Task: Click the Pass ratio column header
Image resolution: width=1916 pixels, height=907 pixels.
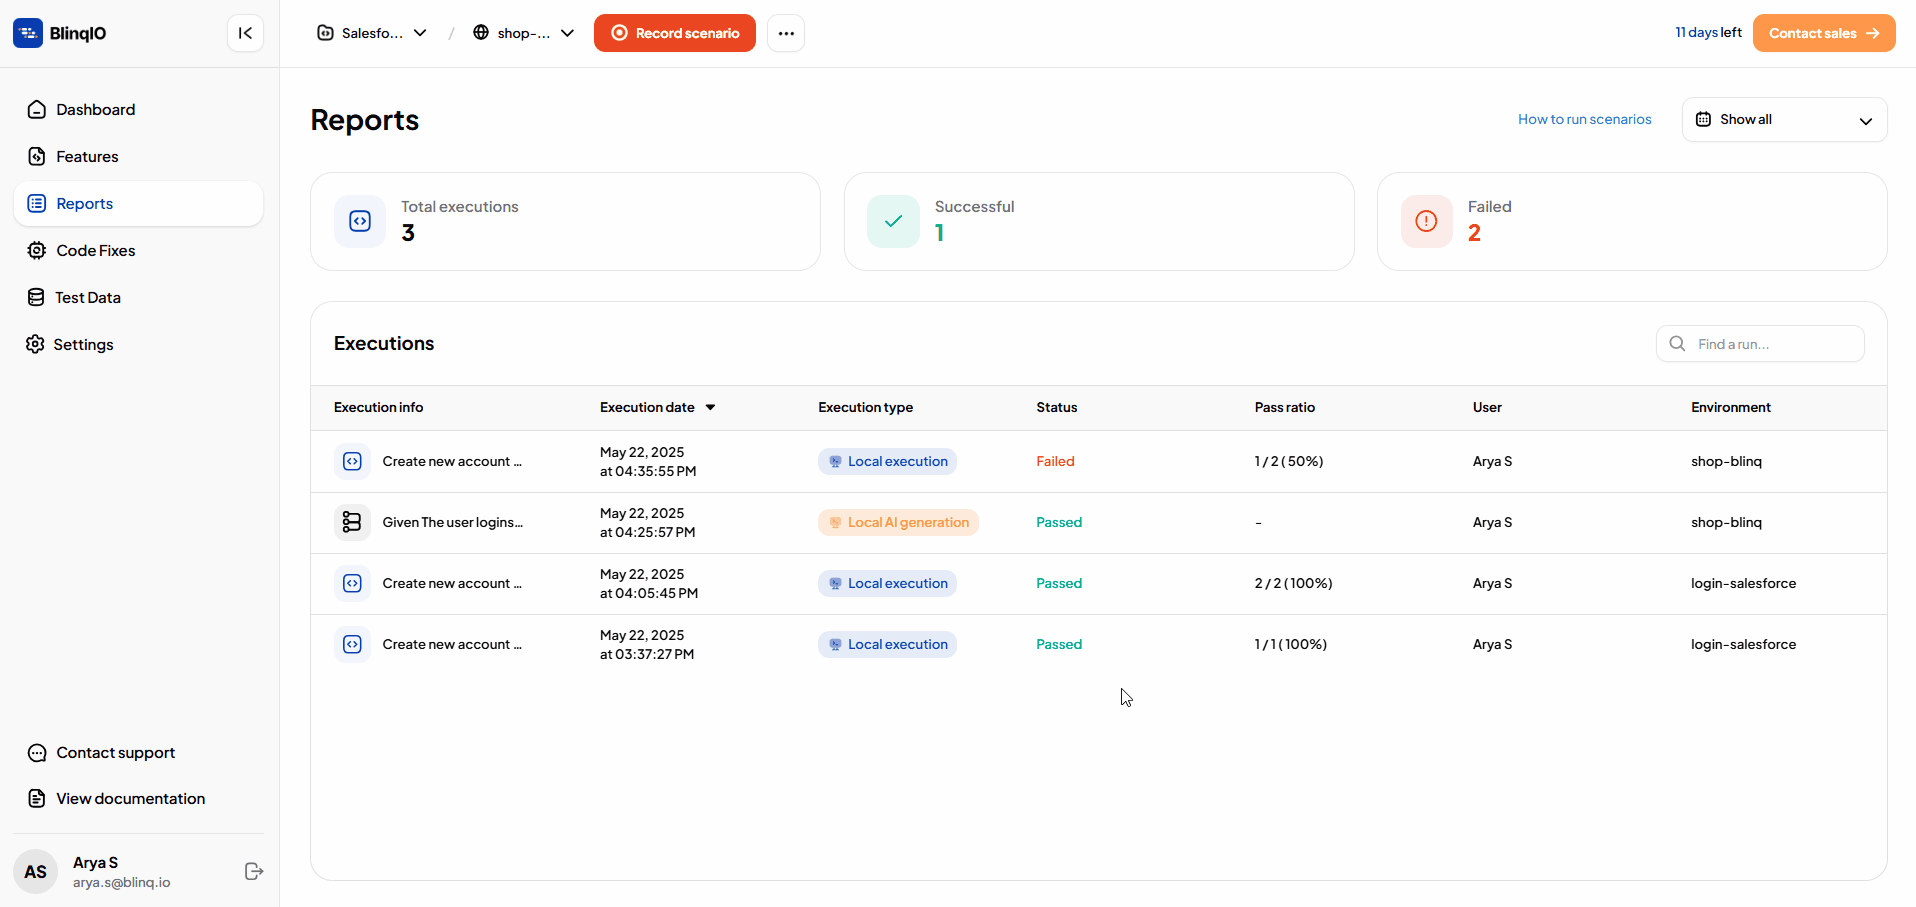Action: [1285, 408]
